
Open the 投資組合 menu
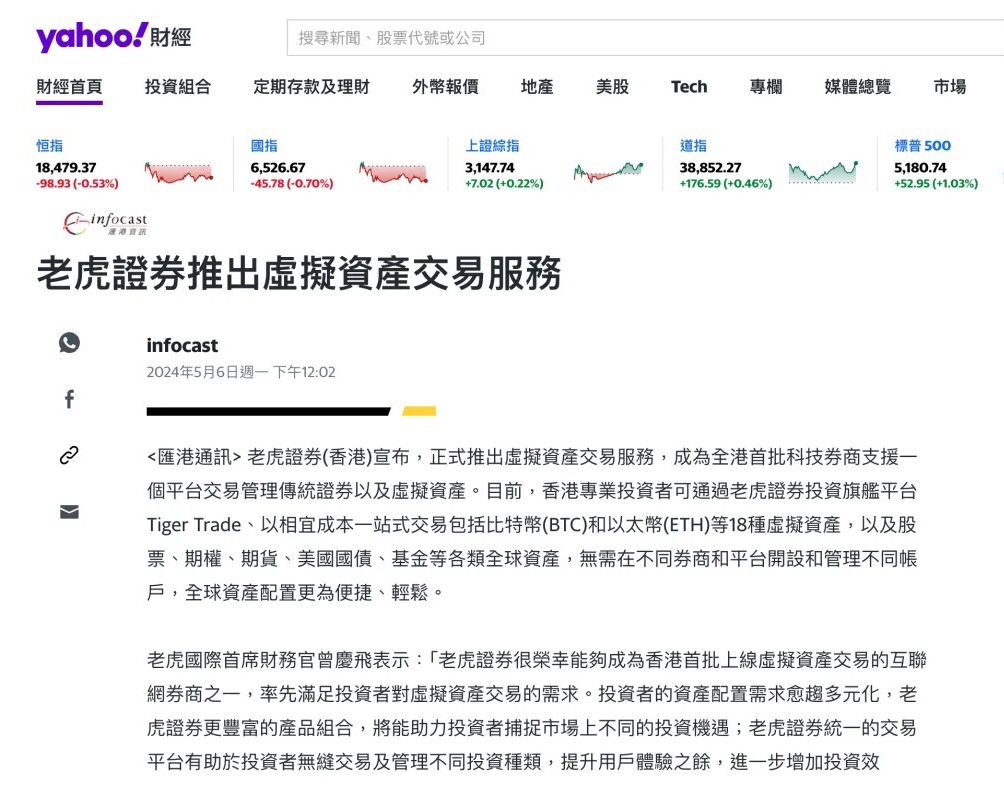[178, 87]
